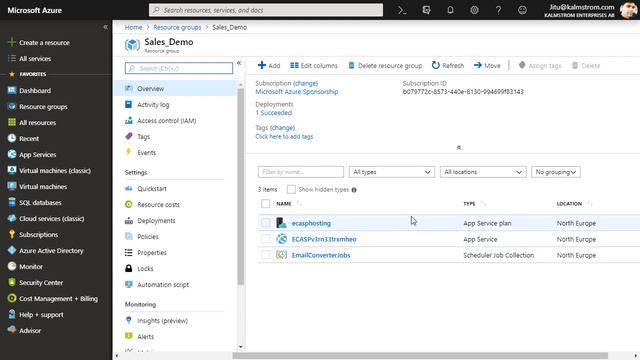Open Quickstart under Settings

pyautogui.click(x=152, y=189)
